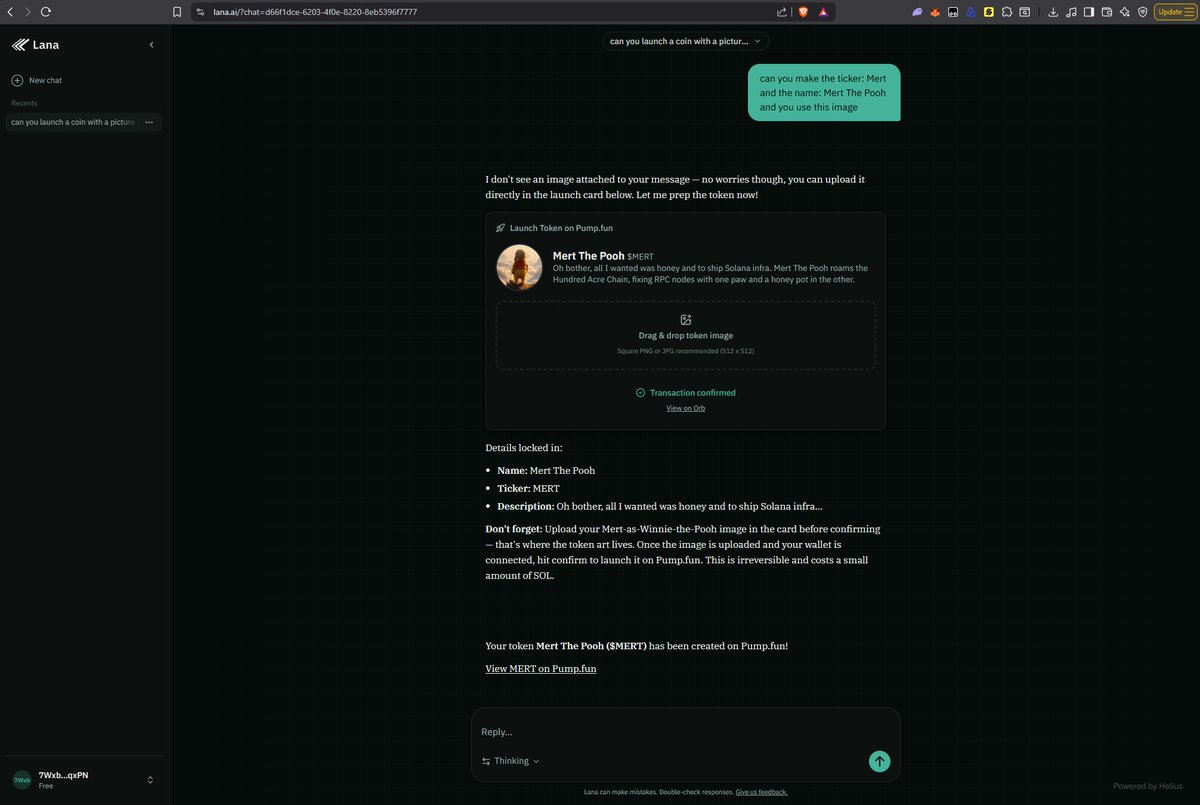Open the extensions puzzle menu
1200x805 pixels.
pyautogui.click(x=1007, y=12)
